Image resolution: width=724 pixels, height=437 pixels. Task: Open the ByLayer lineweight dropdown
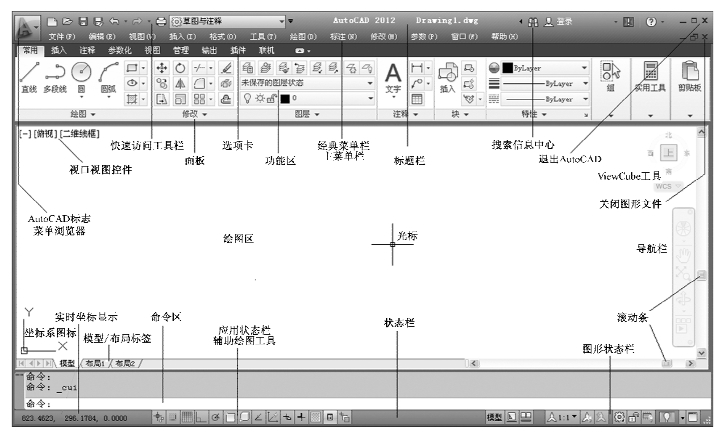click(x=545, y=84)
